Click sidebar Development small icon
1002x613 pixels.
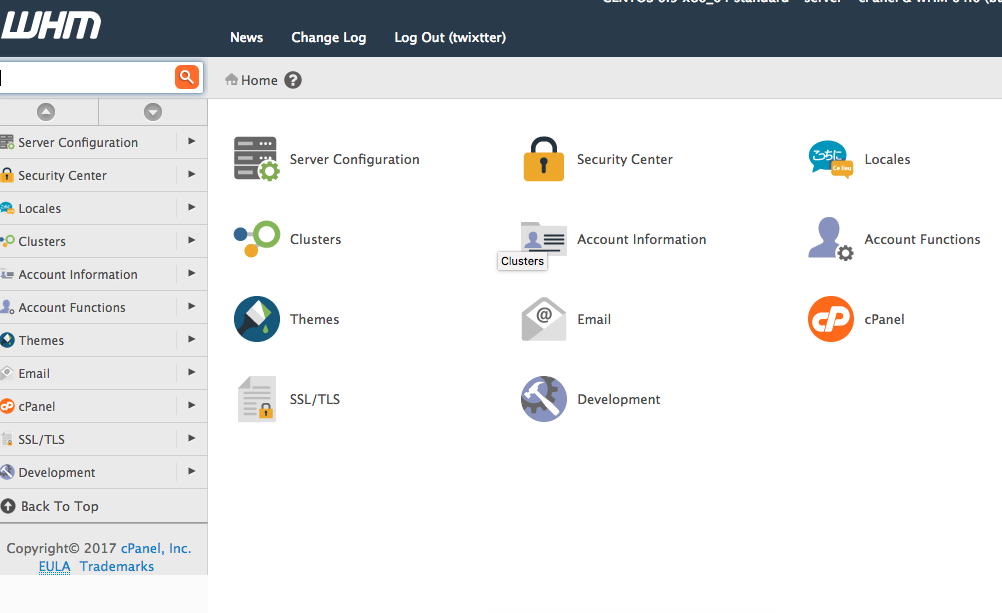pos(7,472)
